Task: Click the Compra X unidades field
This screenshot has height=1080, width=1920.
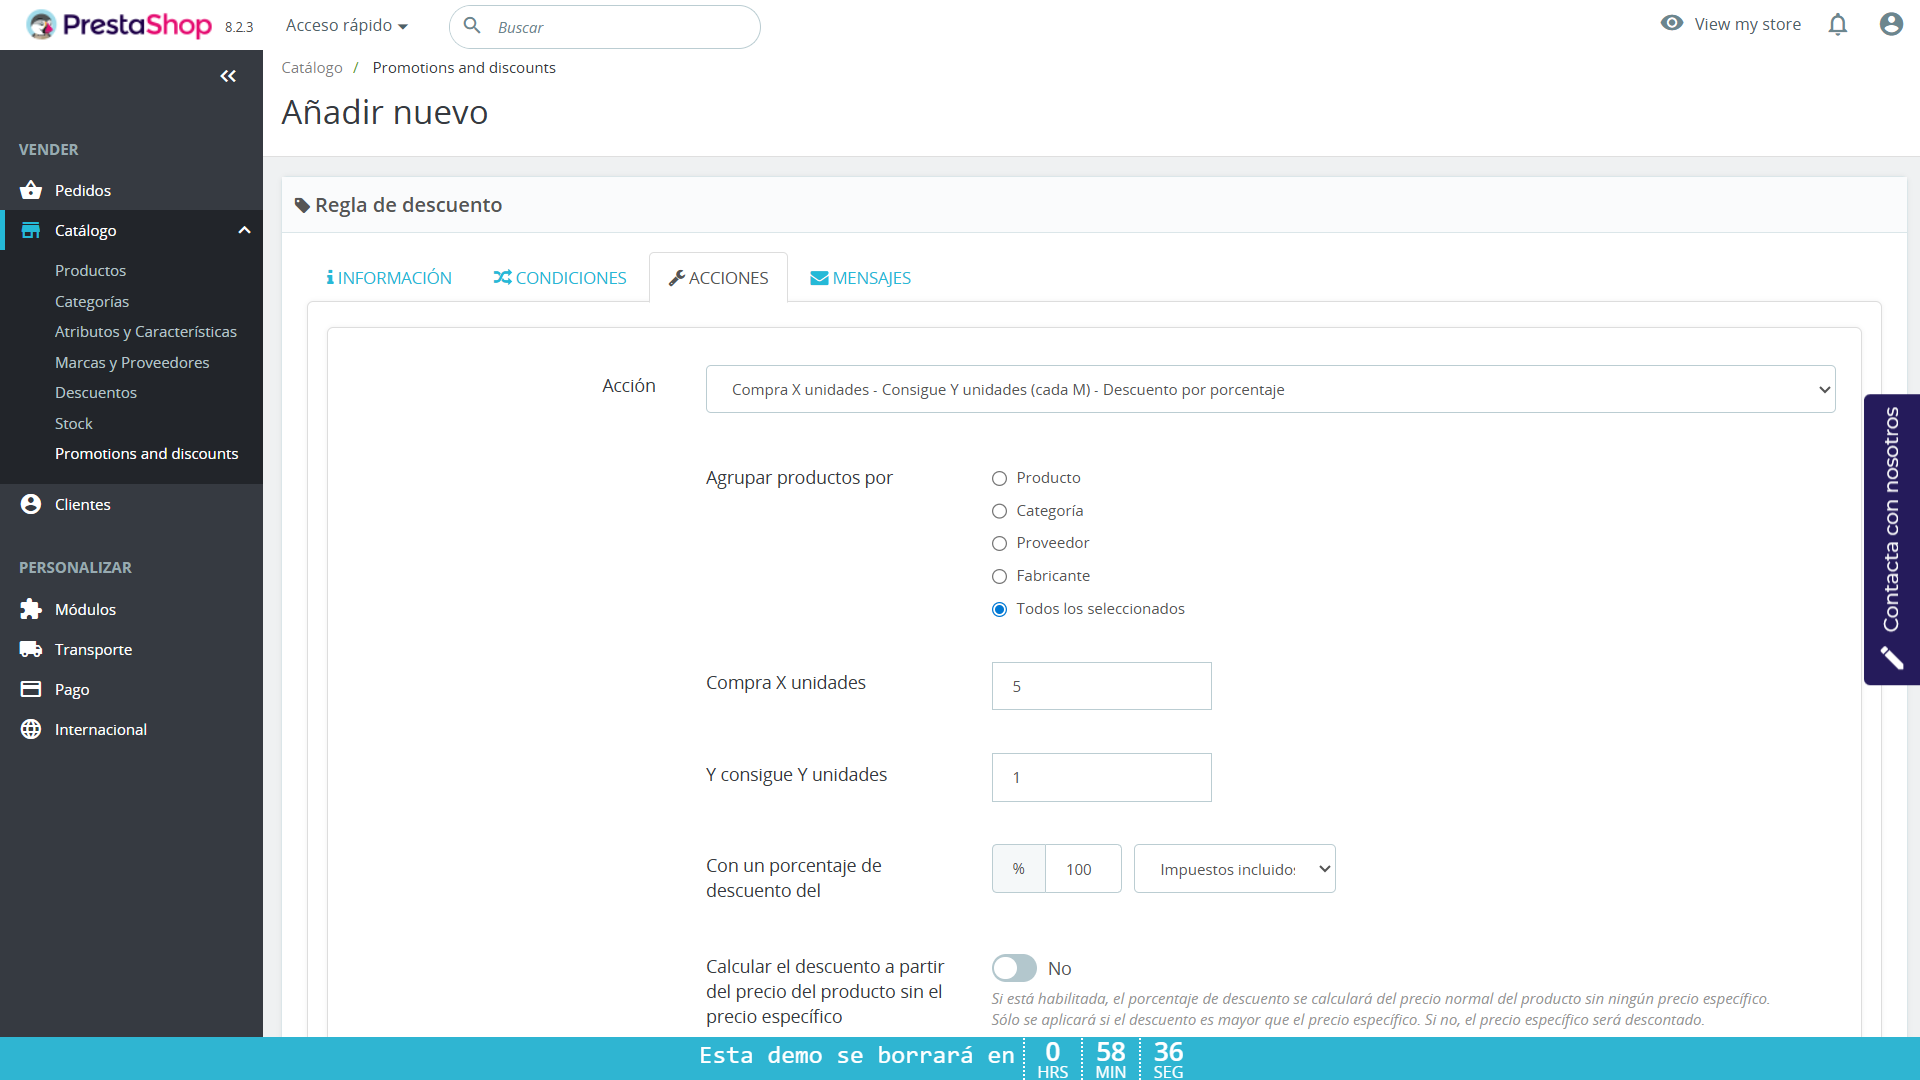Action: click(1101, 686)
